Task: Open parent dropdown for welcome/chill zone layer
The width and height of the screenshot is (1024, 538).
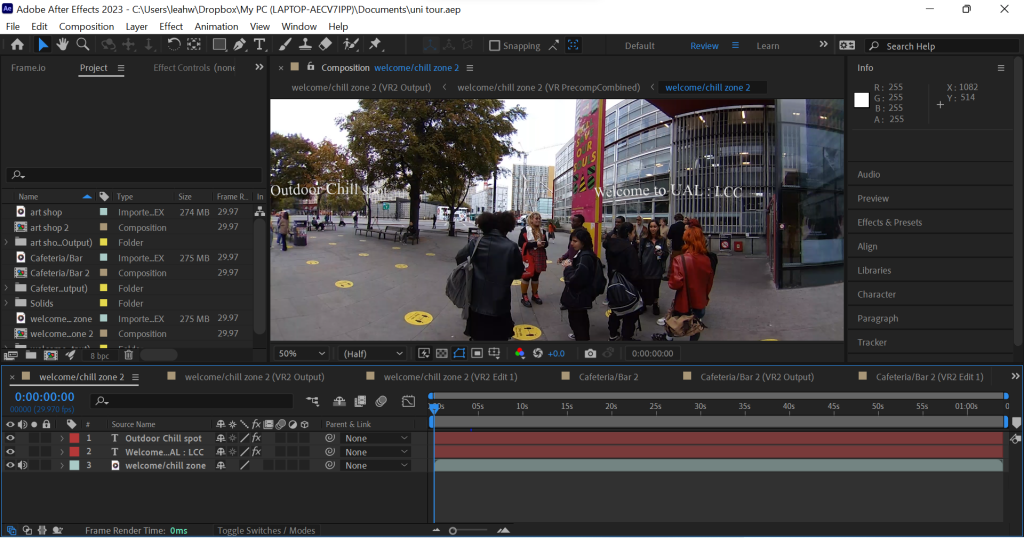Action: click(x=376, y=466)
